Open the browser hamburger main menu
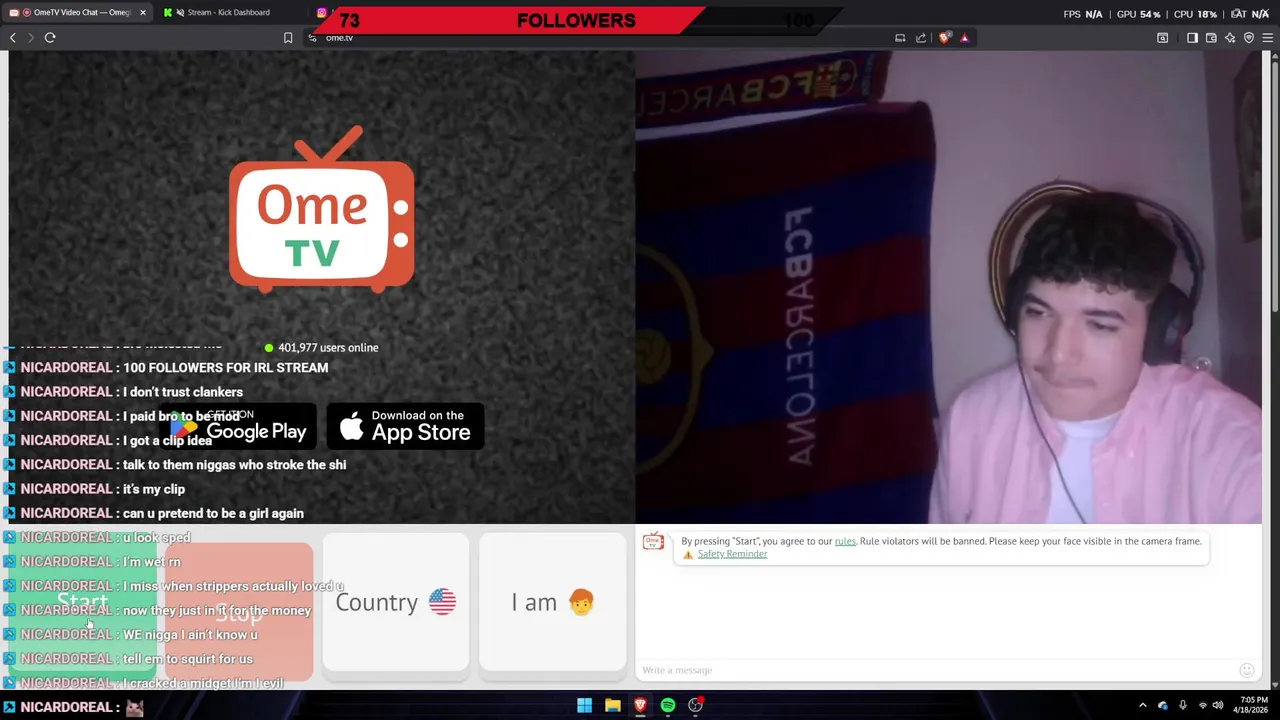 pos(1268,38)
